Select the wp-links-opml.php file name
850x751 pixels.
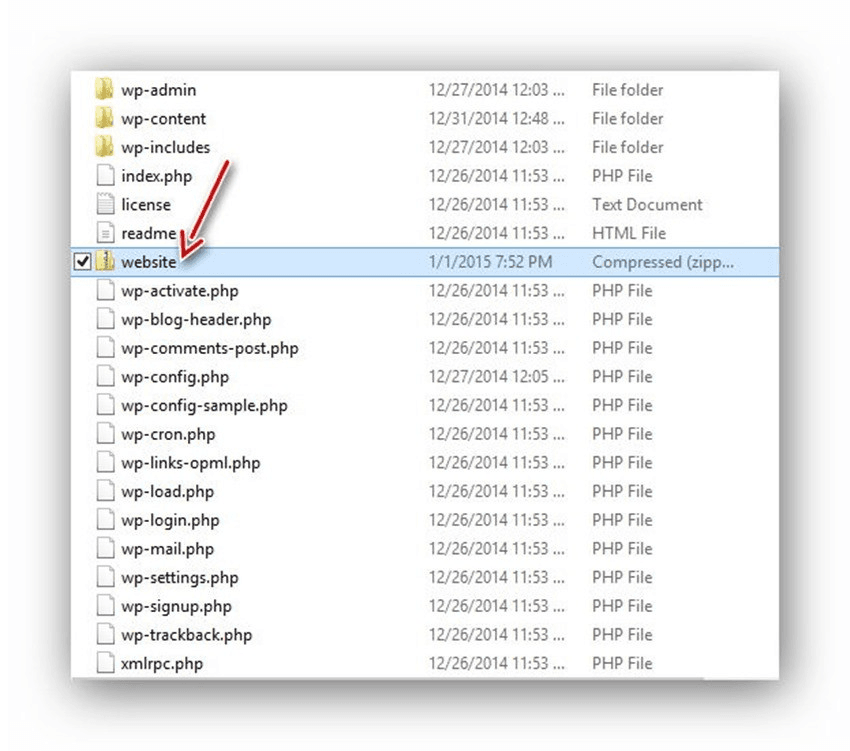[x=190, y=464]
